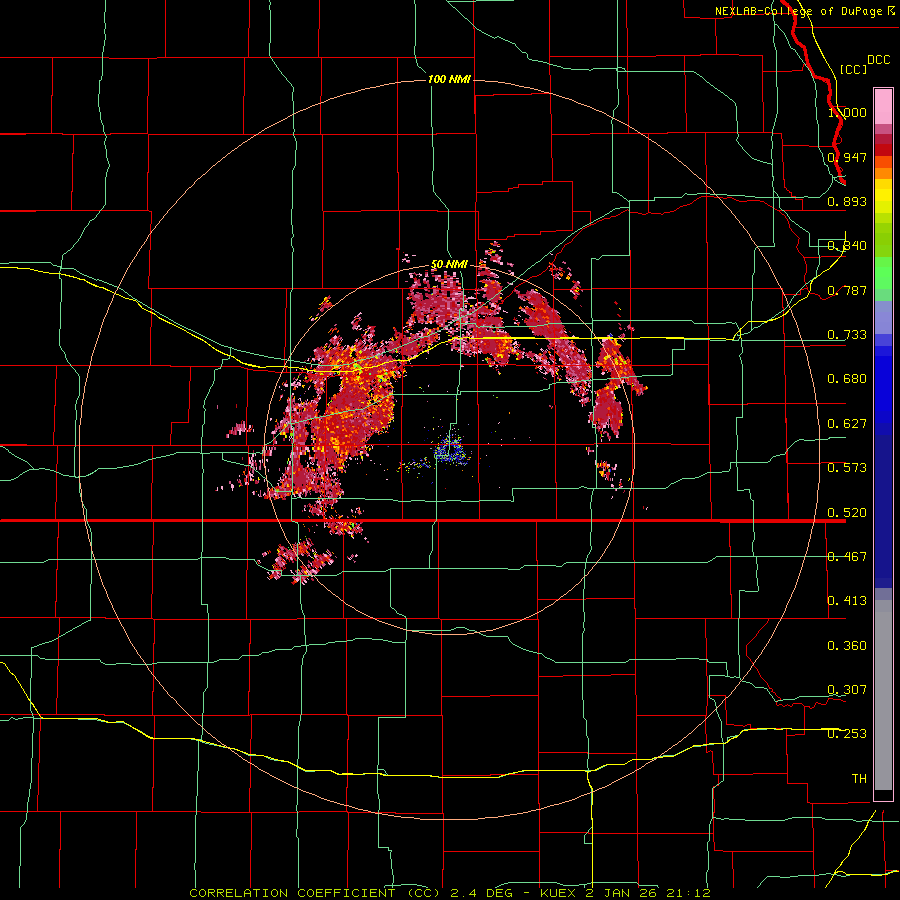Click the 0.520 legend value
Viewport: 900px width, 900px height.
coord(847,512)
